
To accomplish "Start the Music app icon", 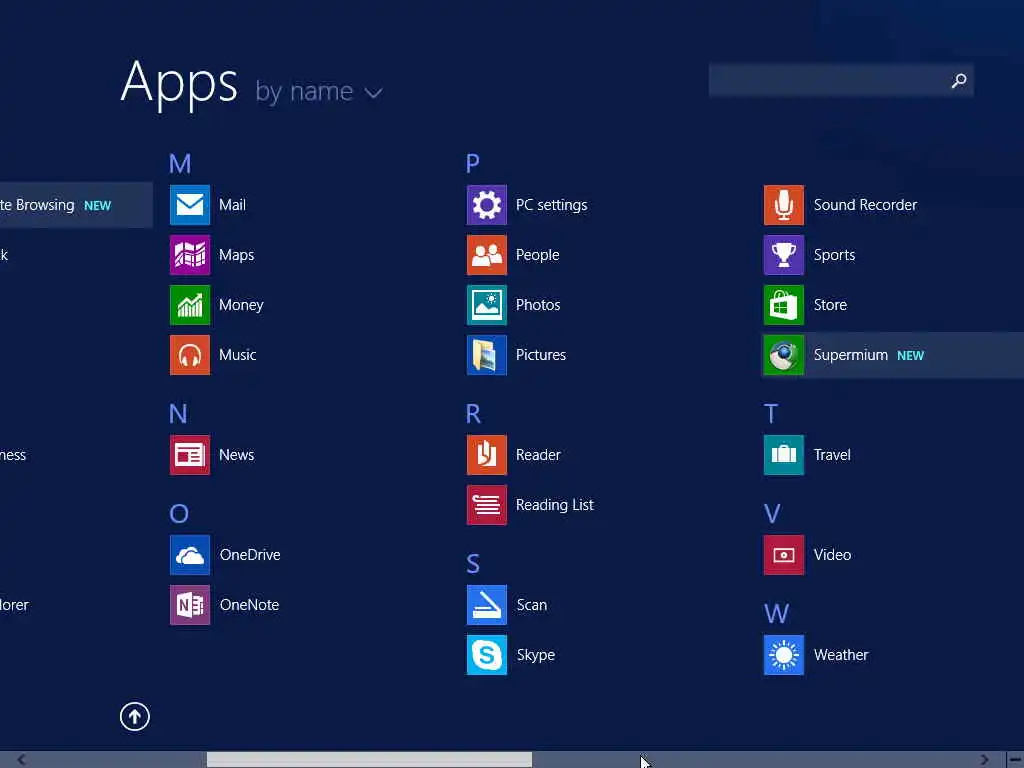I will [190, 355].
